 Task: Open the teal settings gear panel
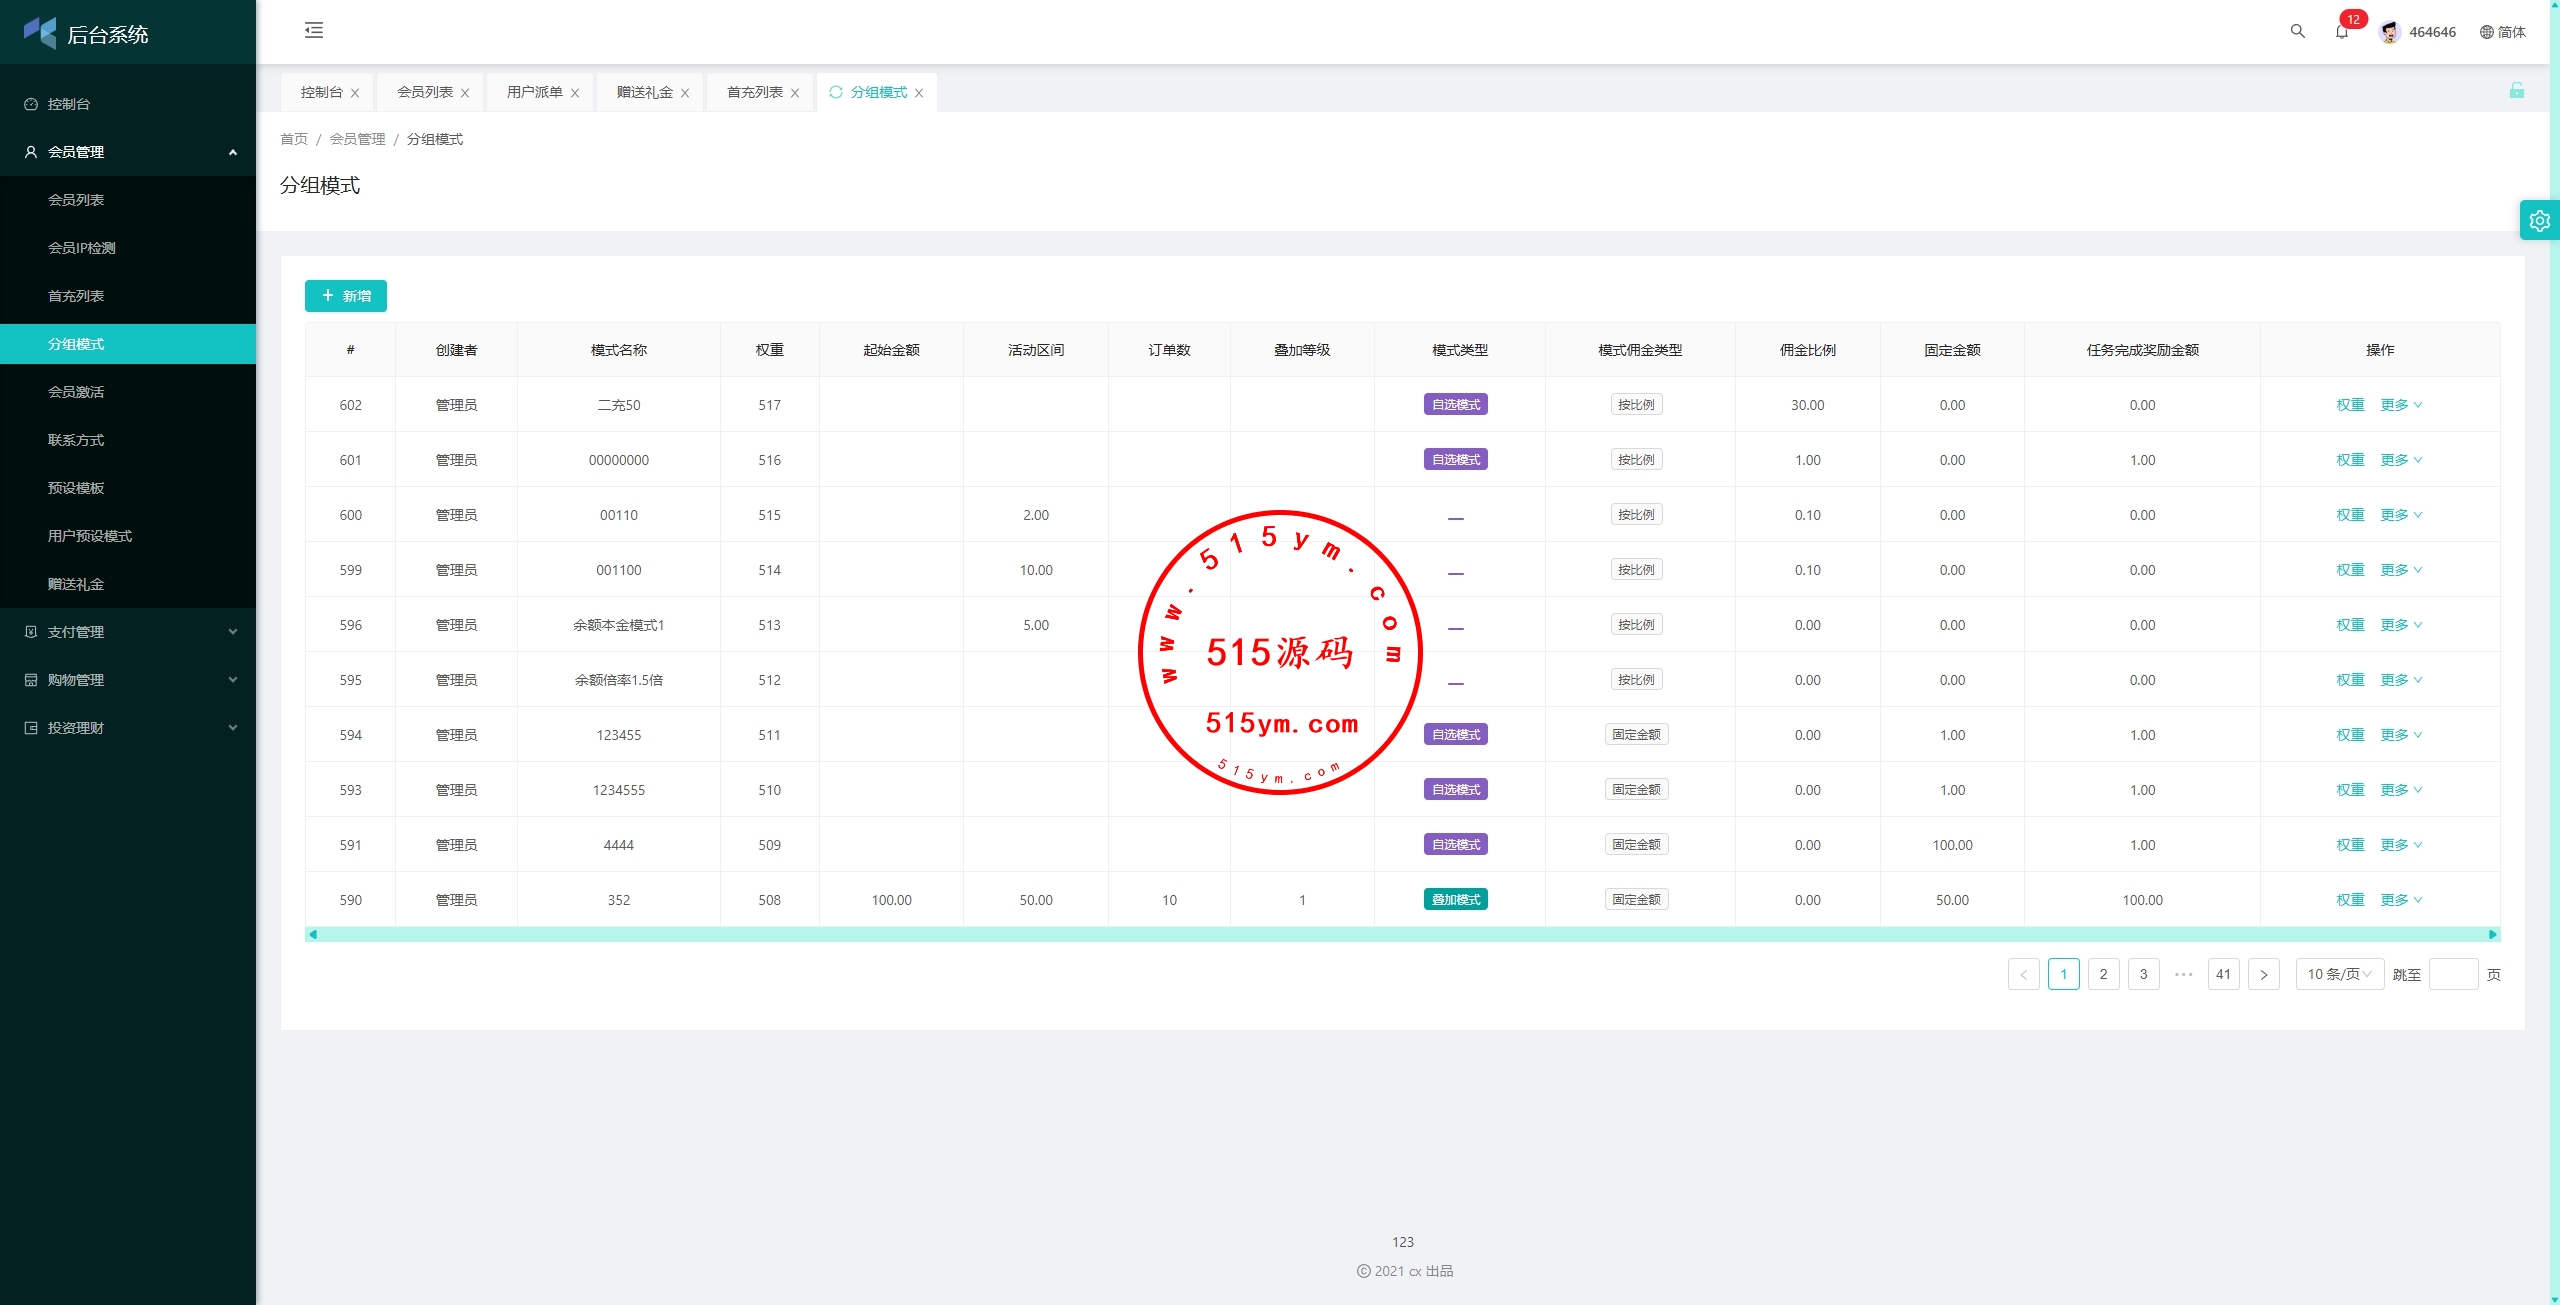click(x=2539, y=221)
